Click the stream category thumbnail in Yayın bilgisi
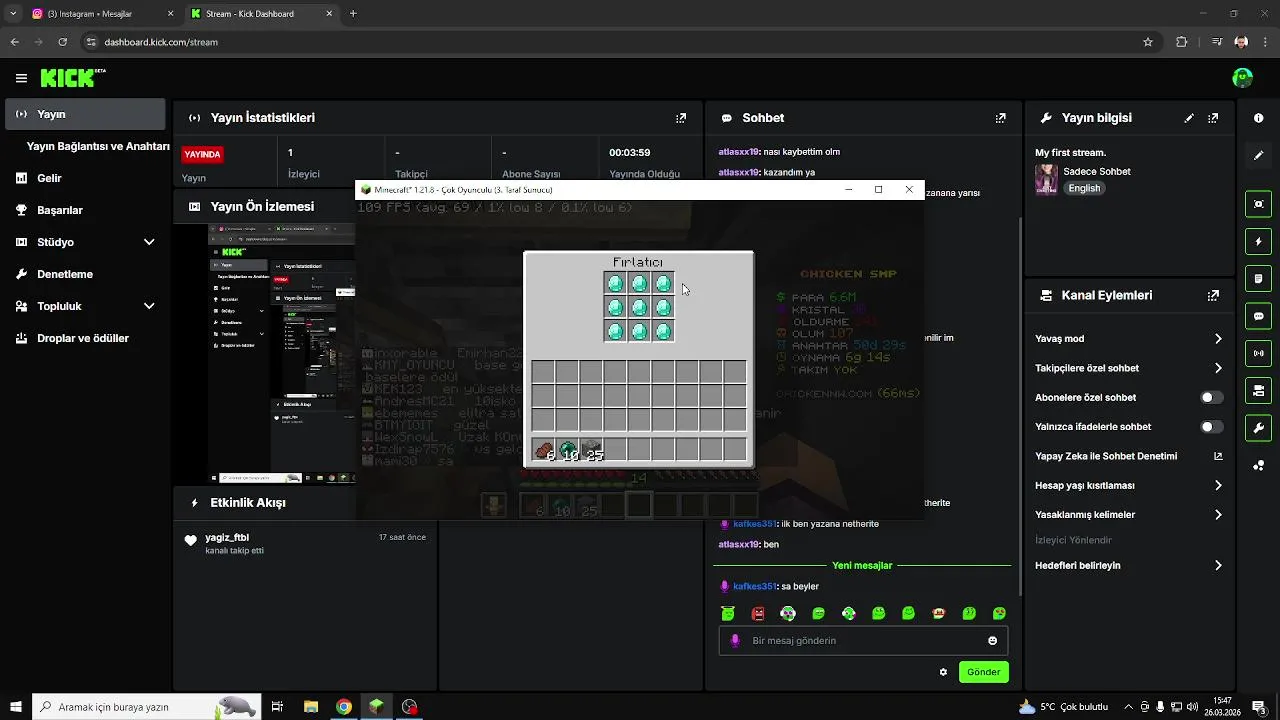Image resolution: width=1280 pixels, height=720 pixels. (1046, 180)
